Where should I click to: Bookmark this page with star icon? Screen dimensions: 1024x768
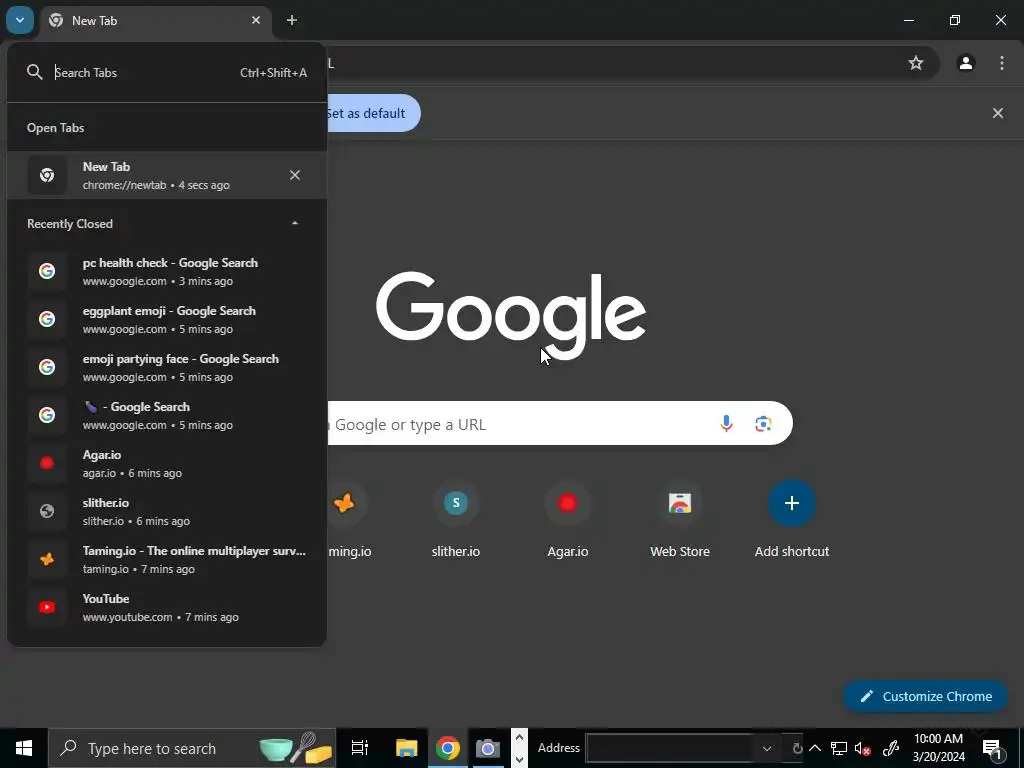(x=916, y=63)
